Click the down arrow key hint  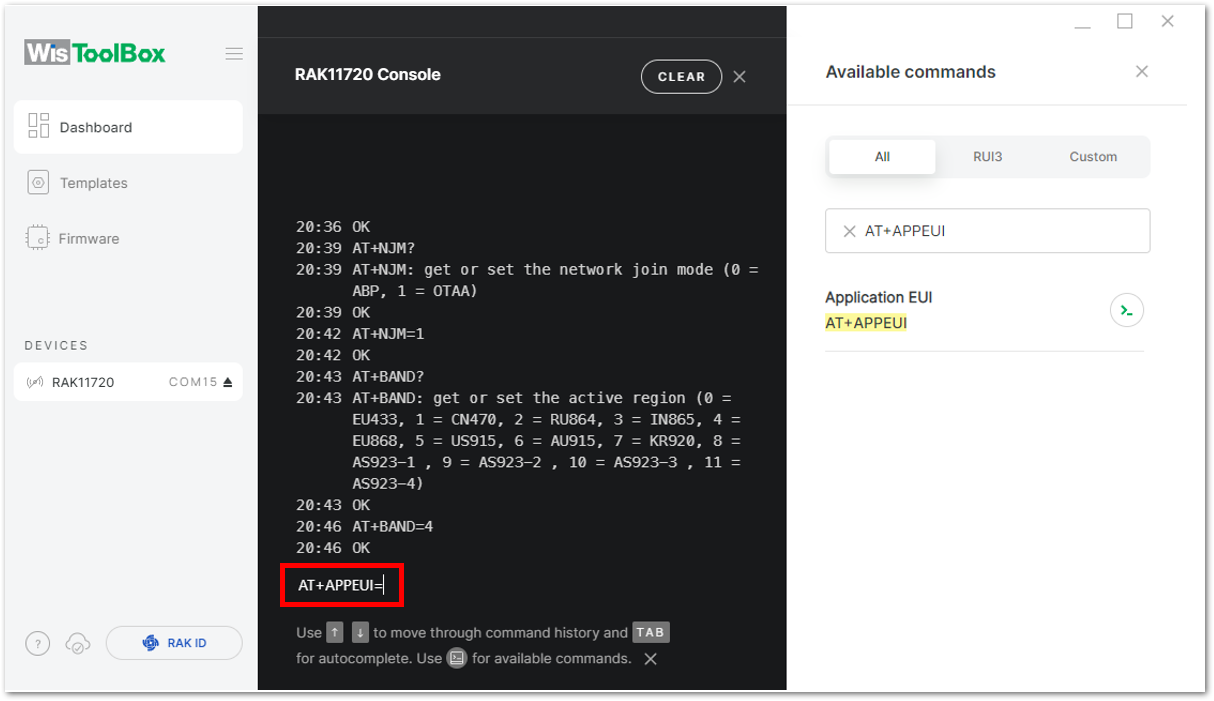(x=360, y=633)
